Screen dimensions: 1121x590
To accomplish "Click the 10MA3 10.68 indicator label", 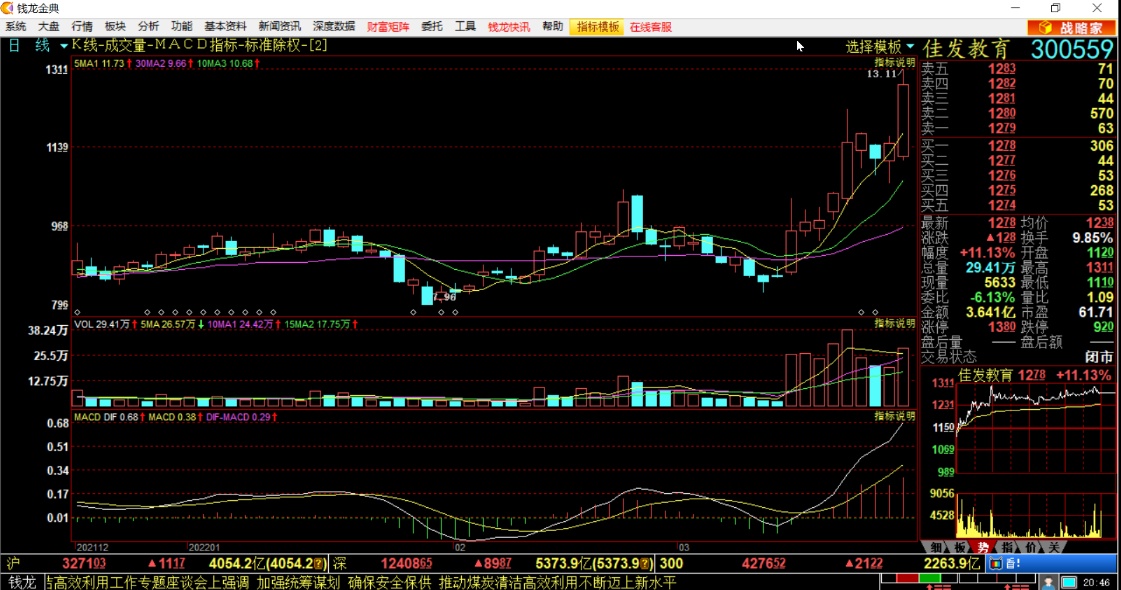I will pyautogui.click(x=225, y=64).
